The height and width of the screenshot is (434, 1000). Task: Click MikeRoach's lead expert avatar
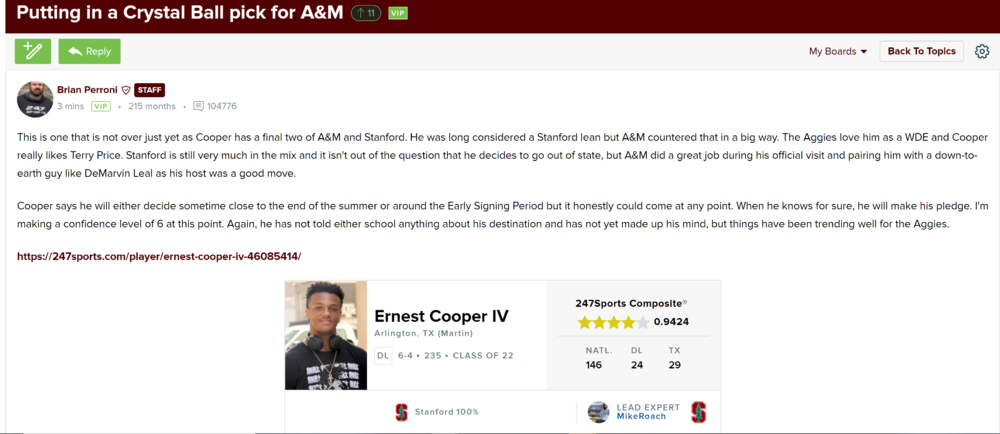(x=598, y=412)
